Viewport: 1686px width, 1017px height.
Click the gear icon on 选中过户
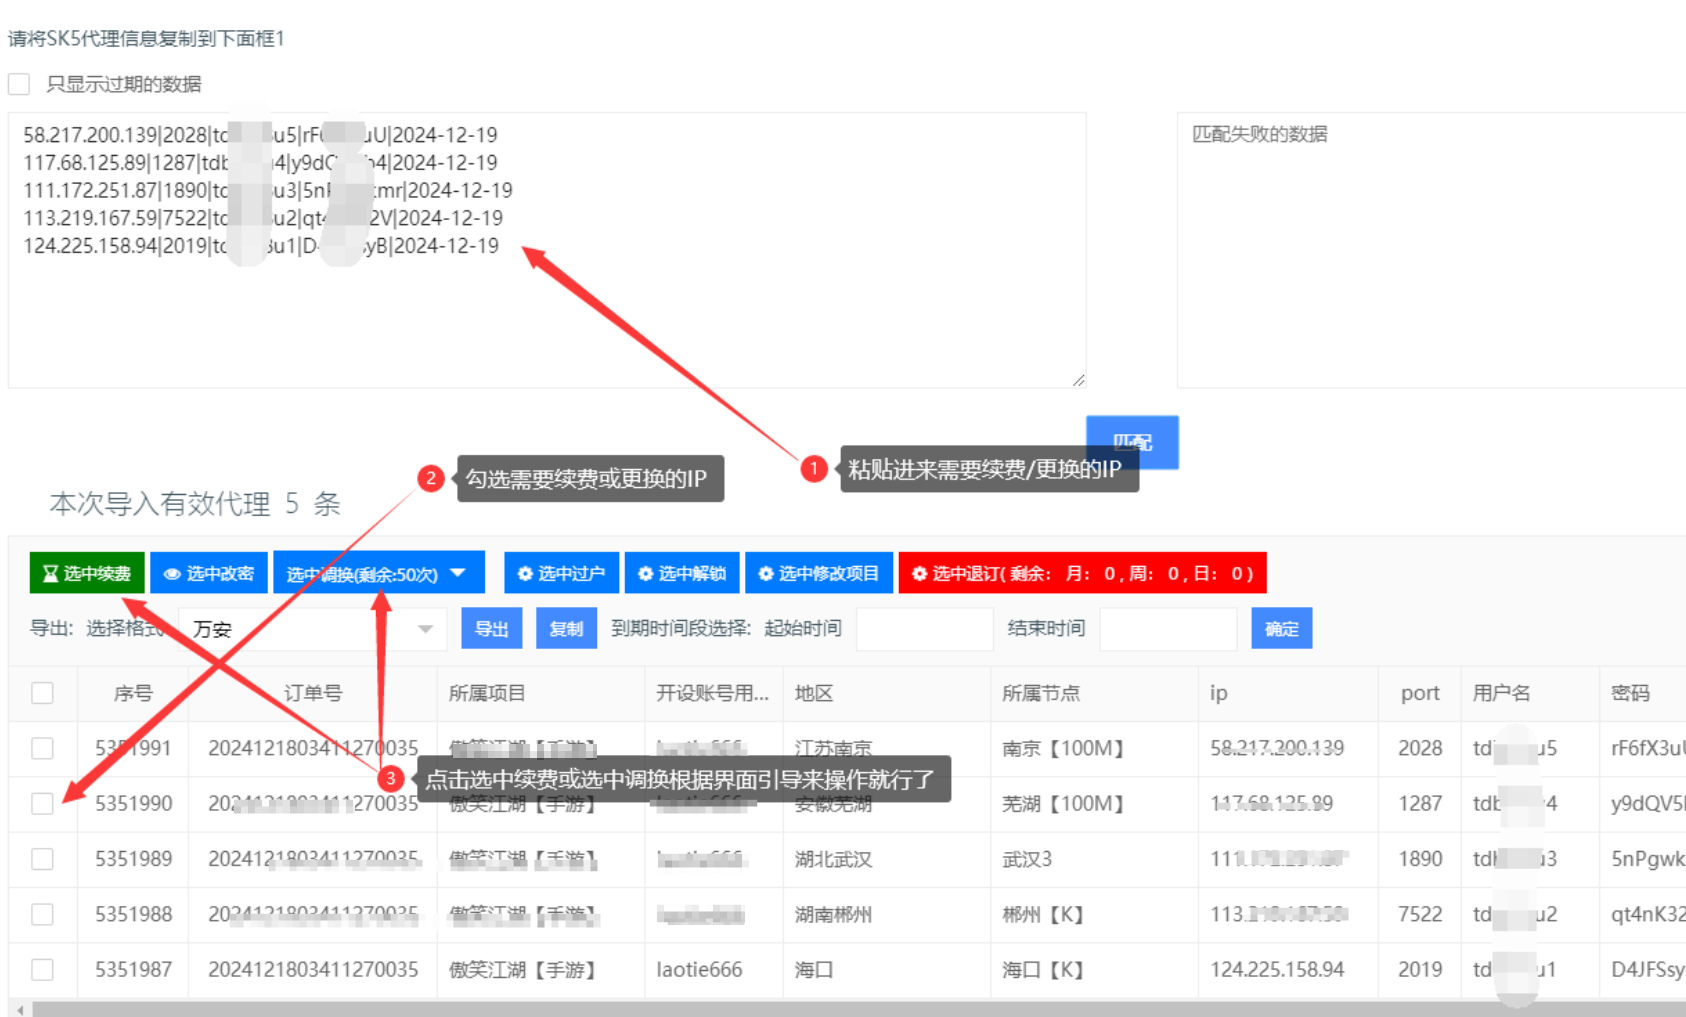tap(525, 574)
